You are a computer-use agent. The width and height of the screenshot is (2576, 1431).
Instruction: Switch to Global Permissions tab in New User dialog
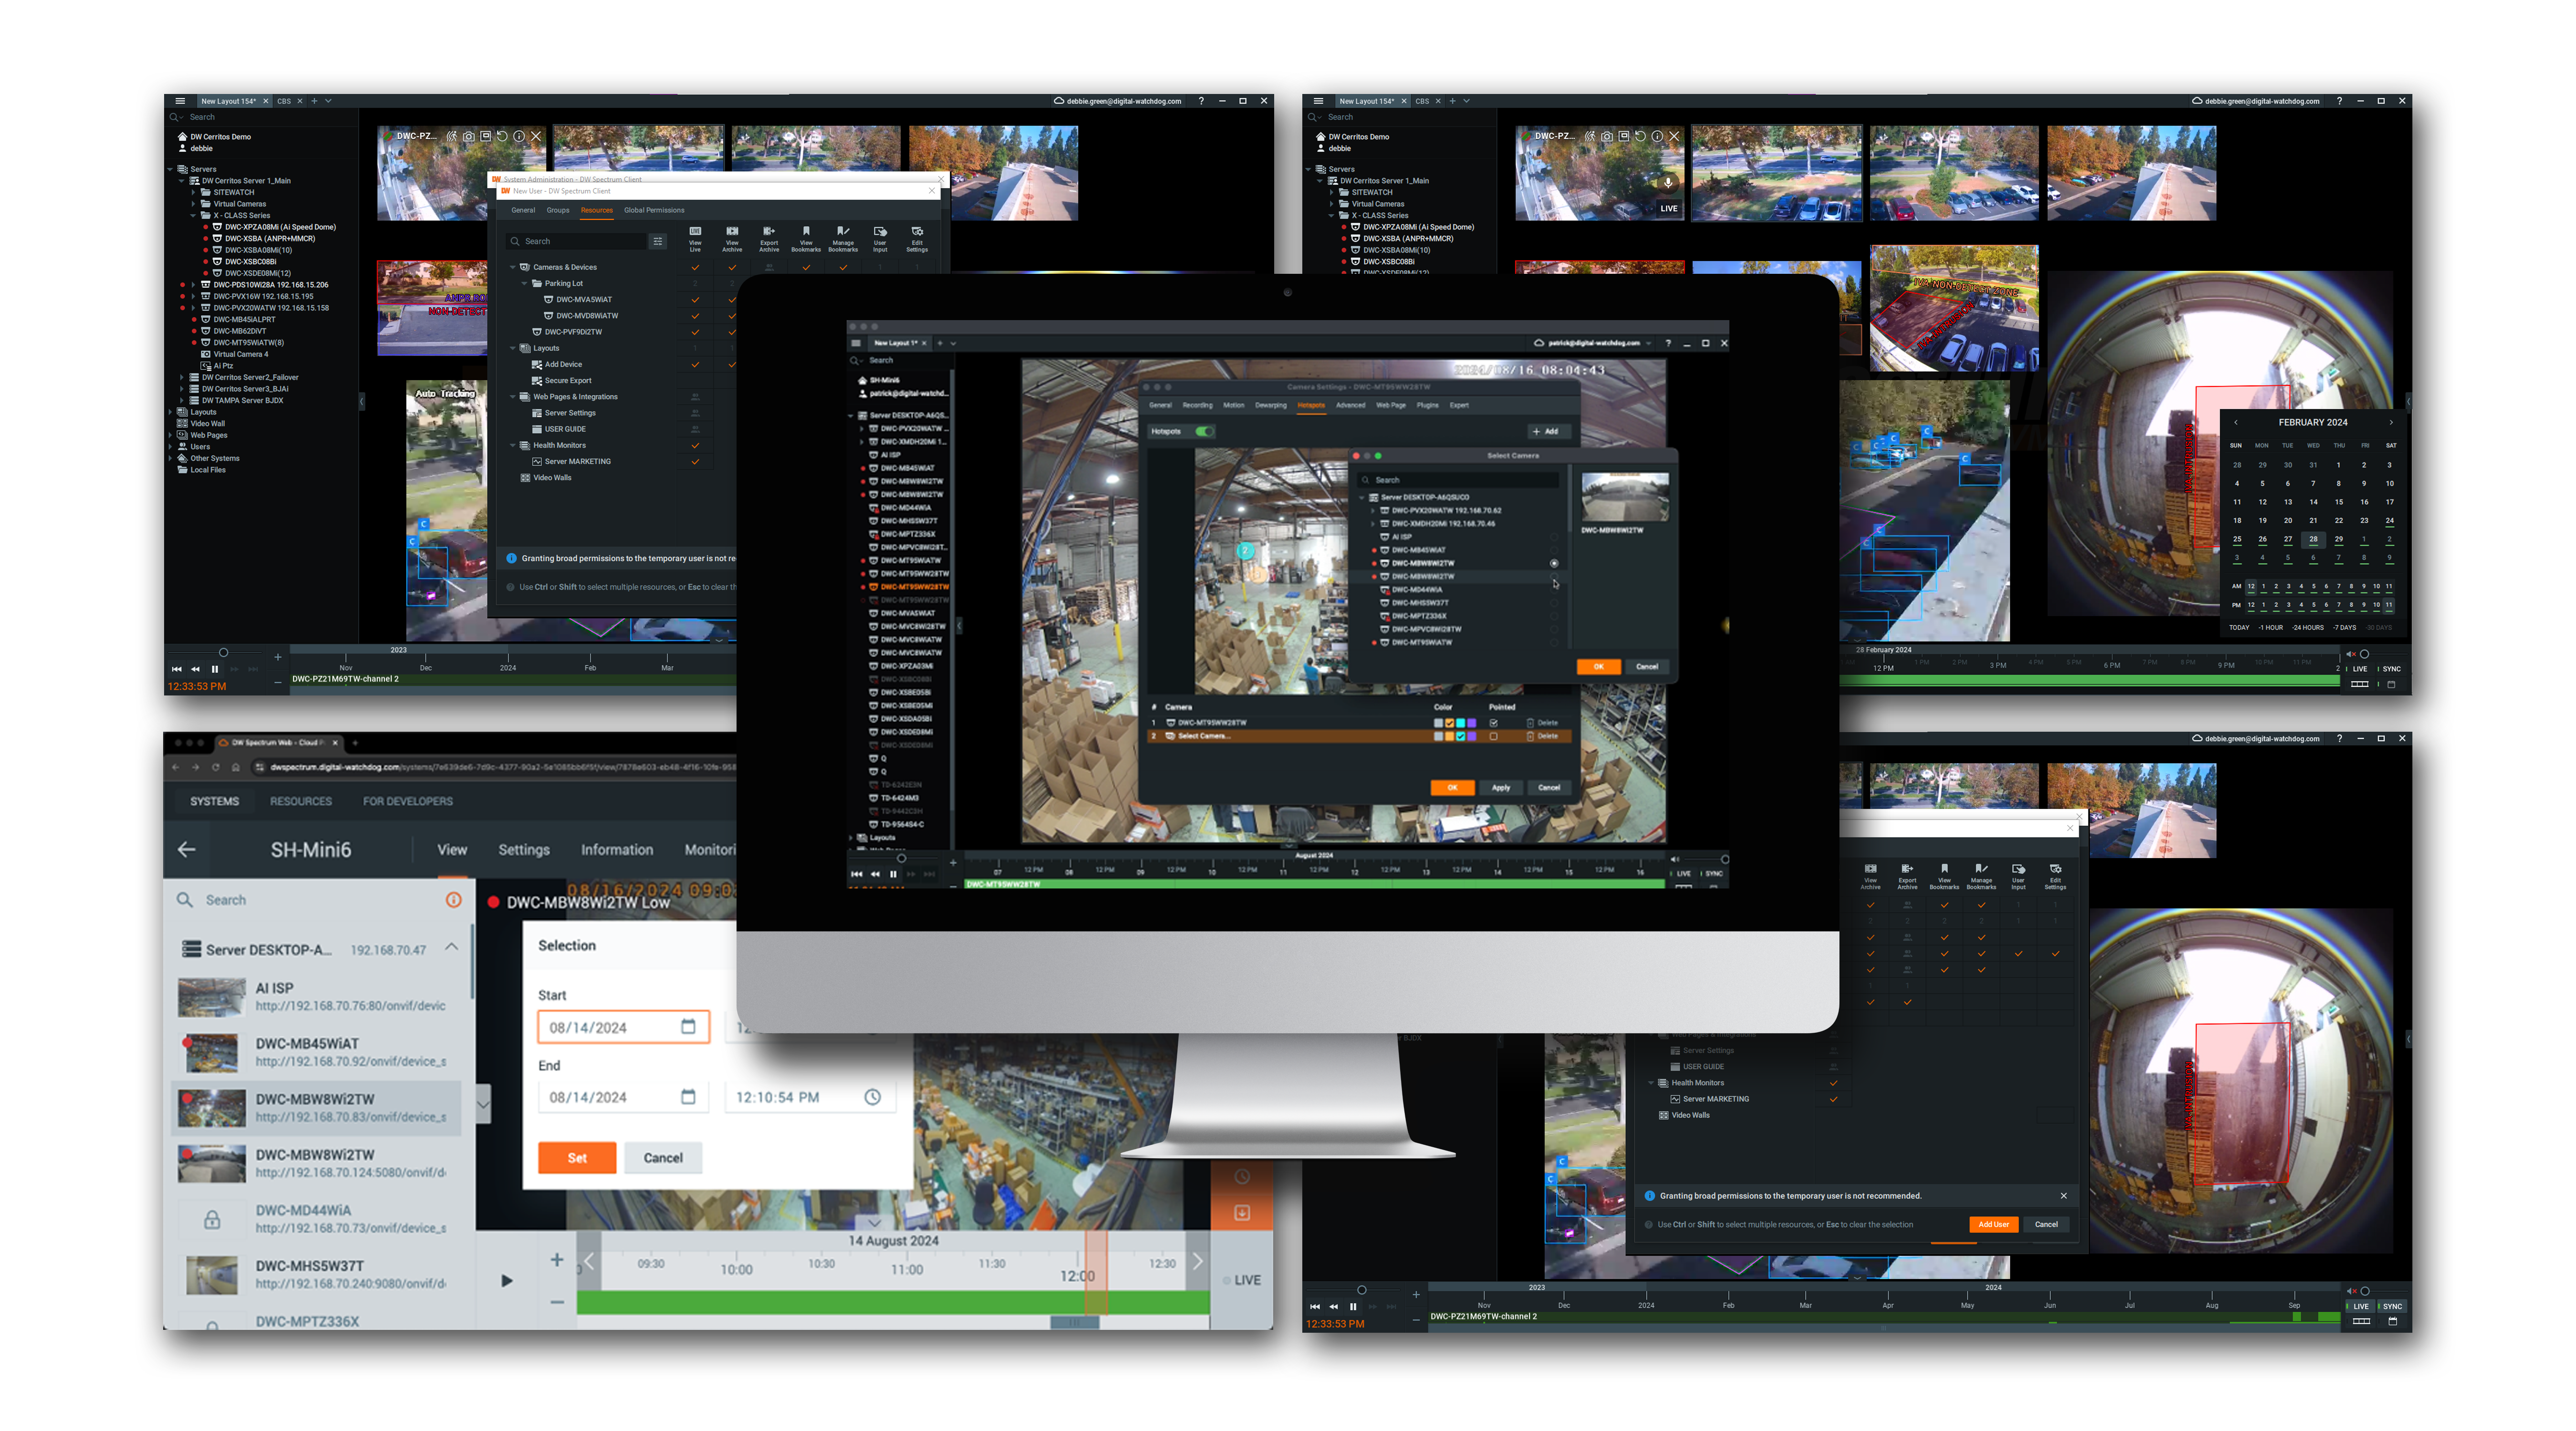pyautogui.click(x=654, y=210)
